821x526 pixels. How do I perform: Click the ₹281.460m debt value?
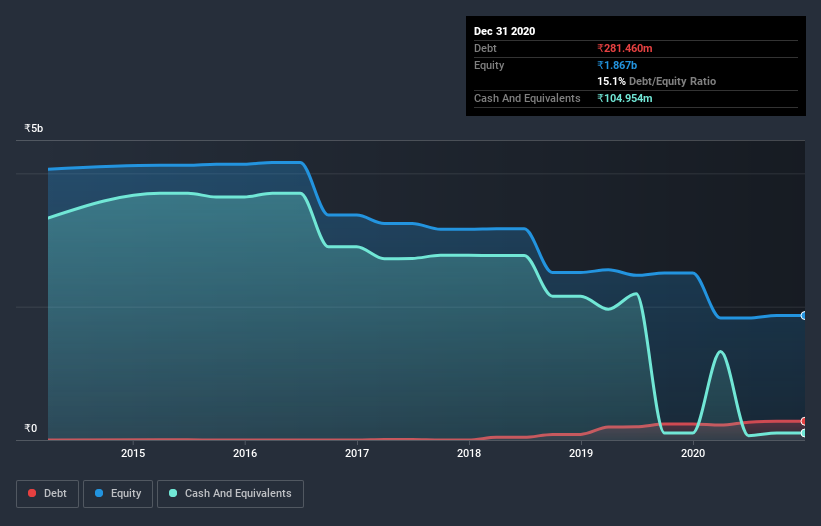(x=625, y=48)
